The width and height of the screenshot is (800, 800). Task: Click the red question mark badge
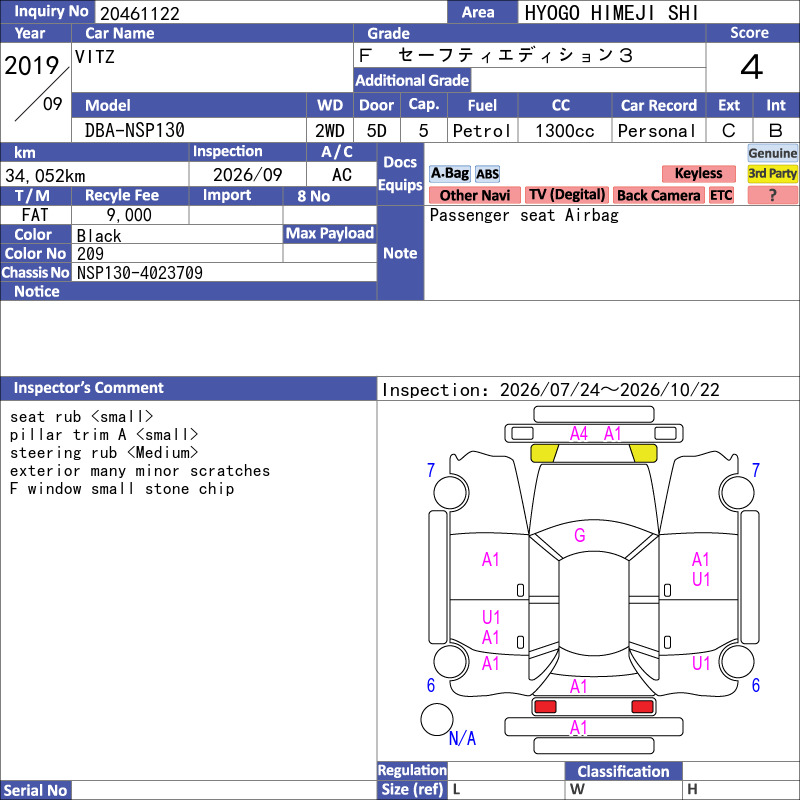[x=772, y=195]
